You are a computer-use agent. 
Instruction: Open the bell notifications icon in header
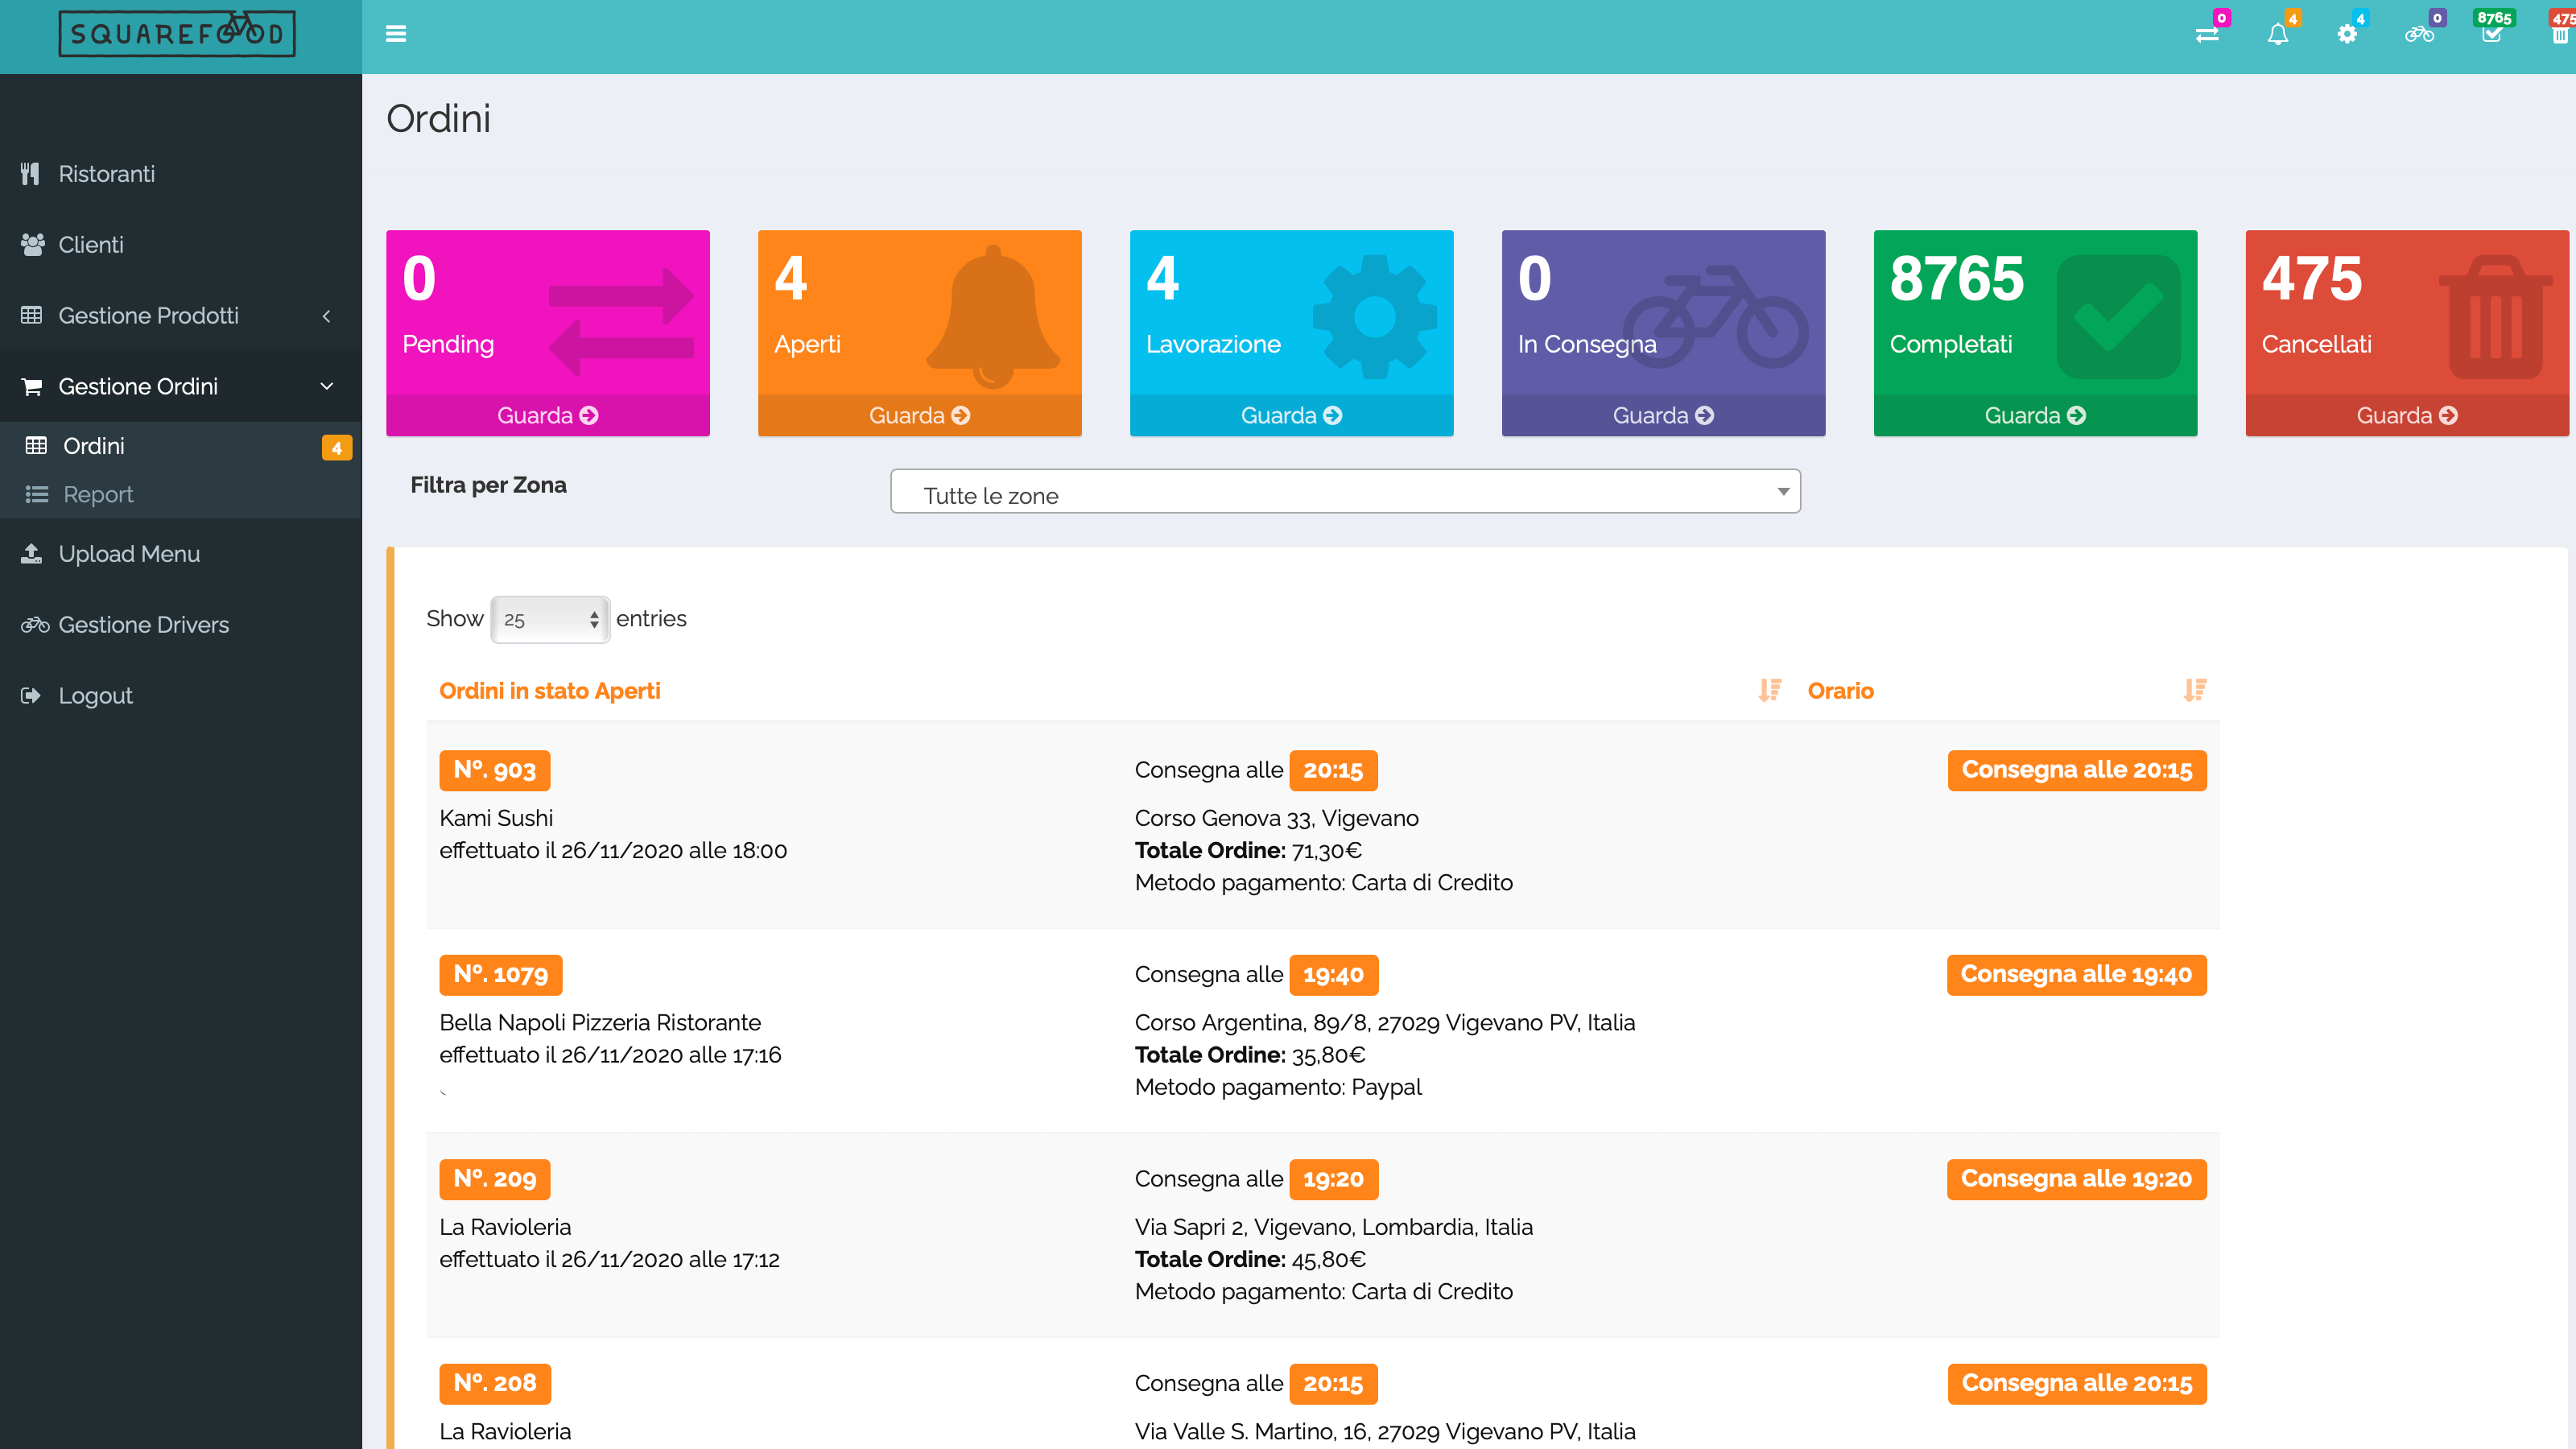(2277, 34)
